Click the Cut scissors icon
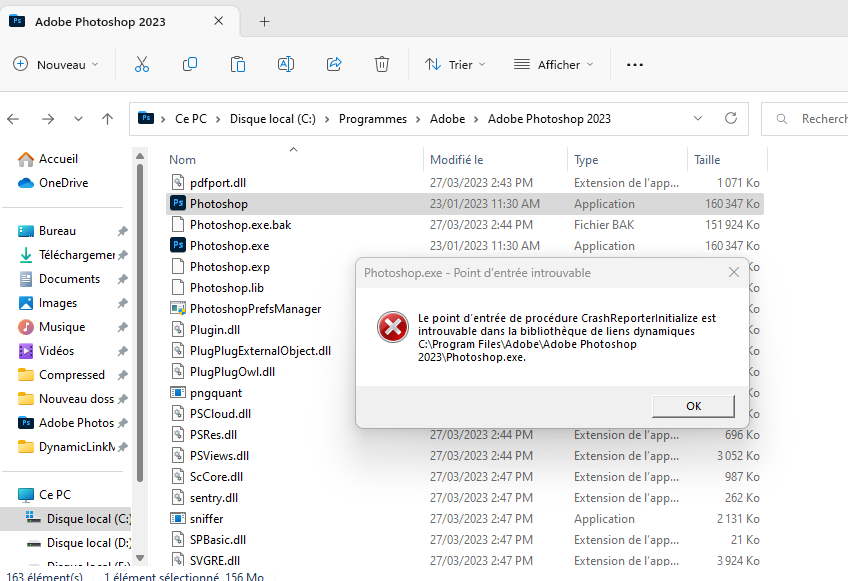 point(142,64)
